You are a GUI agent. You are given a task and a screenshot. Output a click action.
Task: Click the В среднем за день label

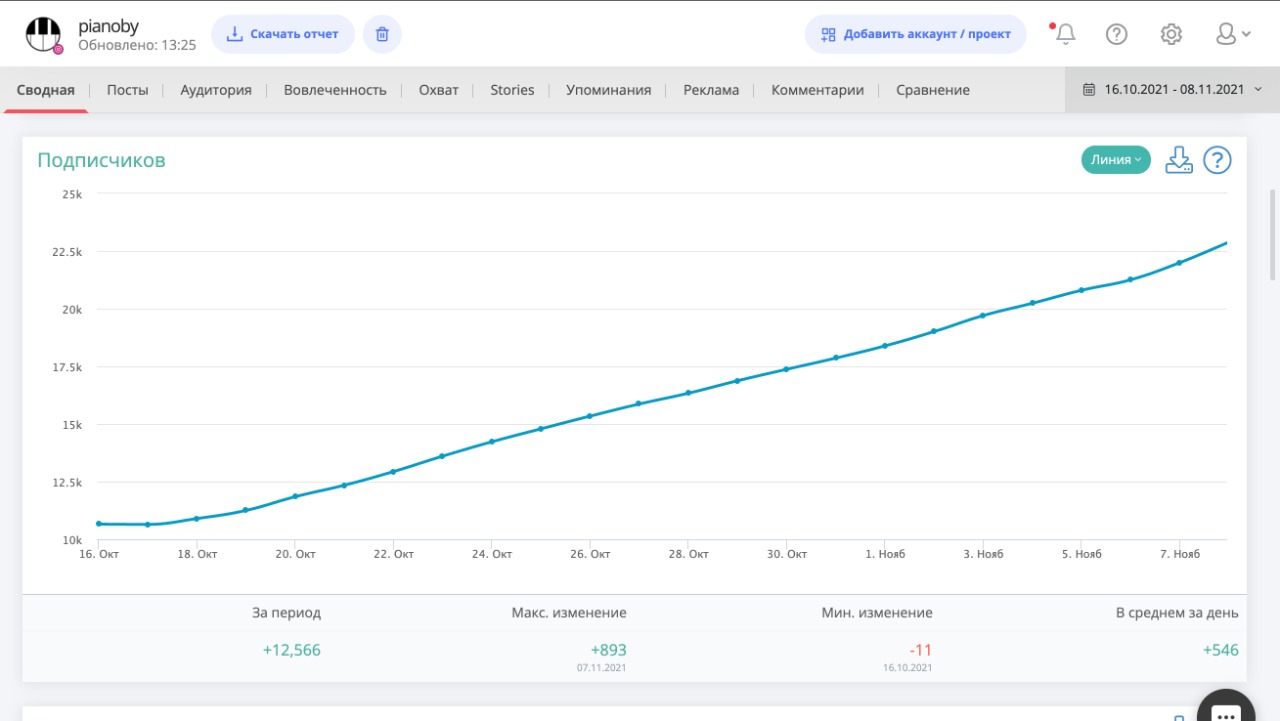[1177, 613]
